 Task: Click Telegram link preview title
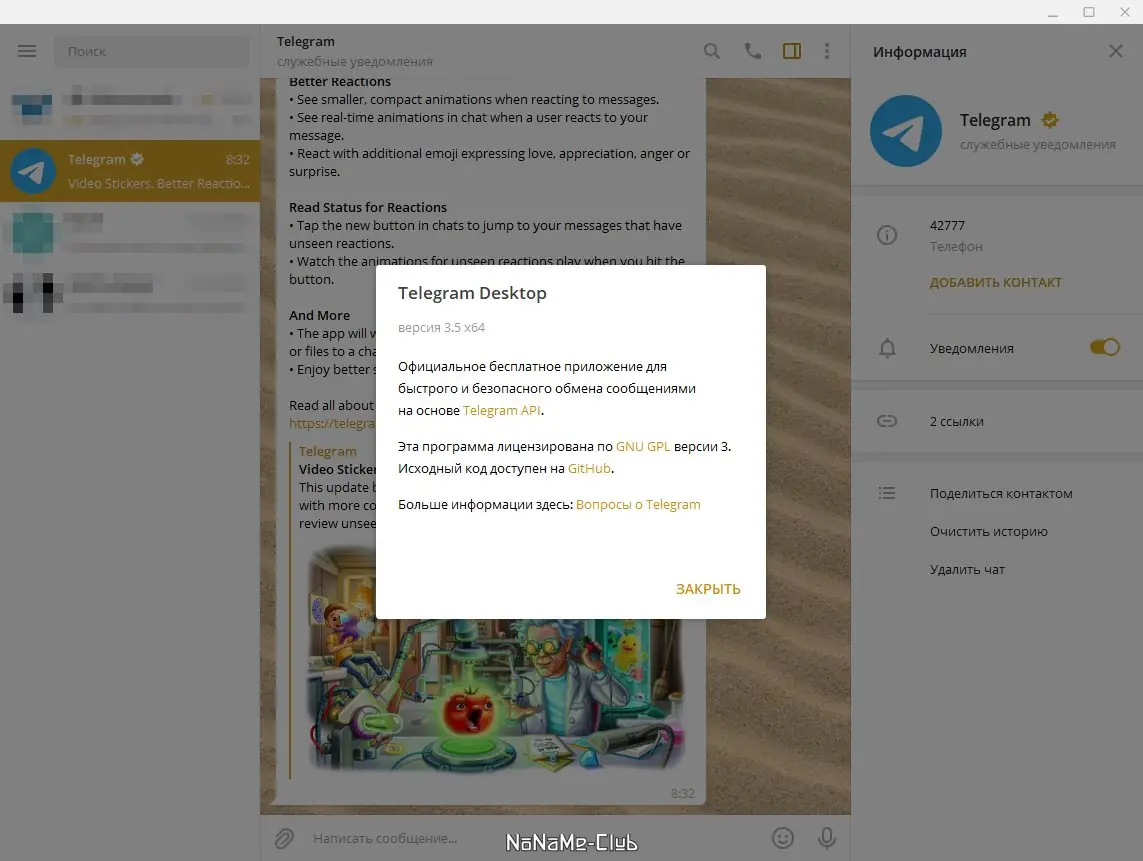tap(327, 451)
